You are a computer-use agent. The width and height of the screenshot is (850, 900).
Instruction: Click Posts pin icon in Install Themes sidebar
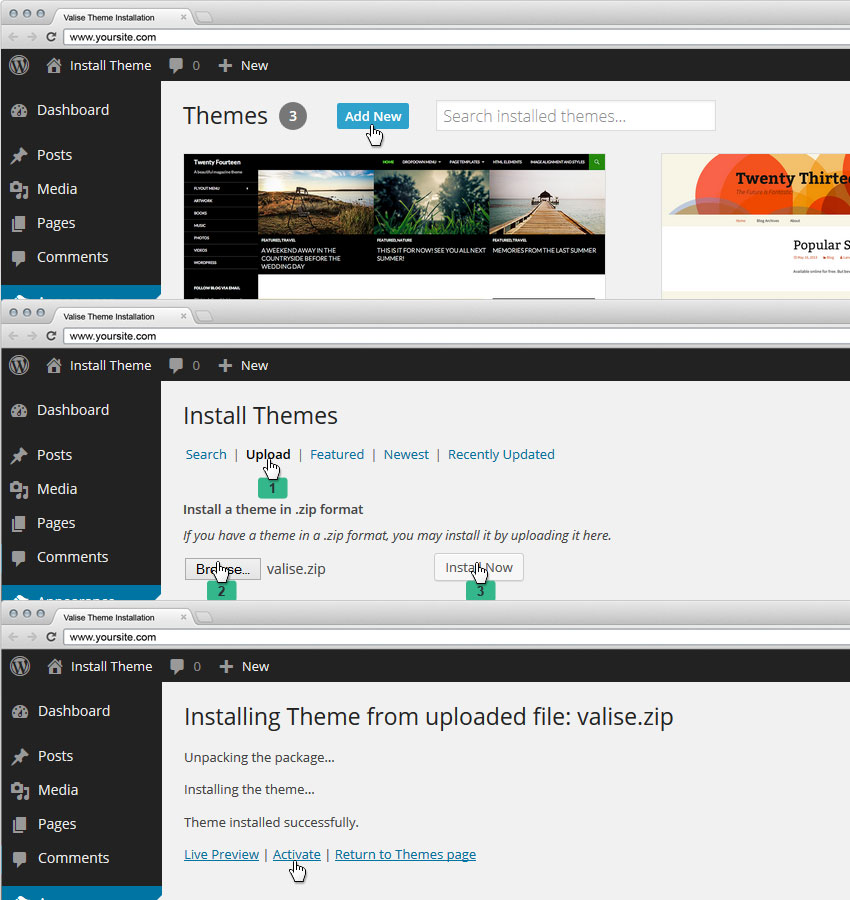[x=19, y=456]
